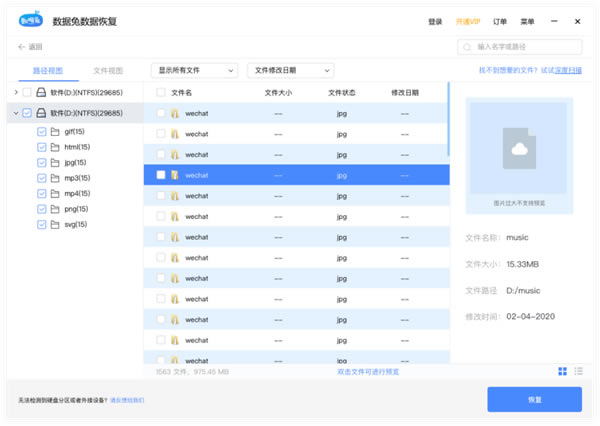
Task: Click the 15.33MB file size value
Action: 522,264
